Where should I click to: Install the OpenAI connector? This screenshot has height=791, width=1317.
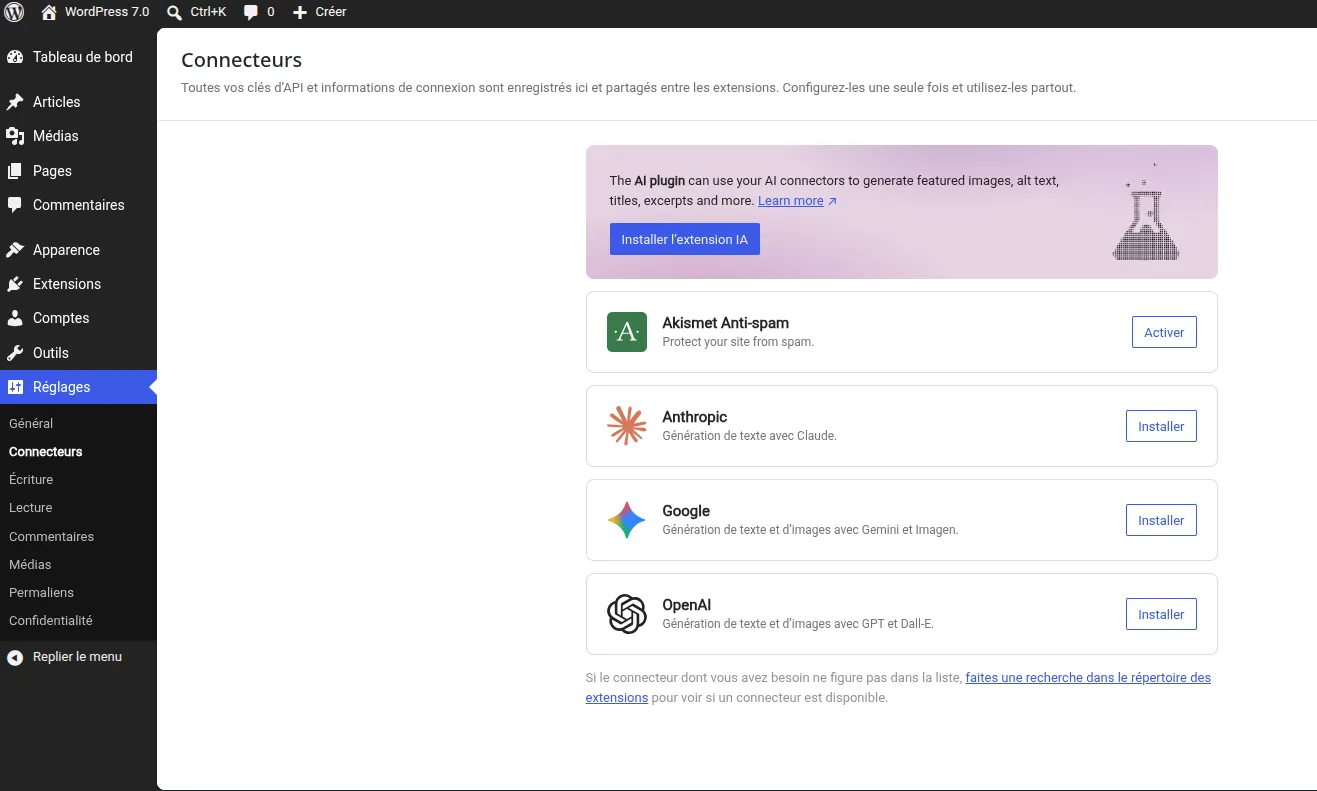point(1161,614)
